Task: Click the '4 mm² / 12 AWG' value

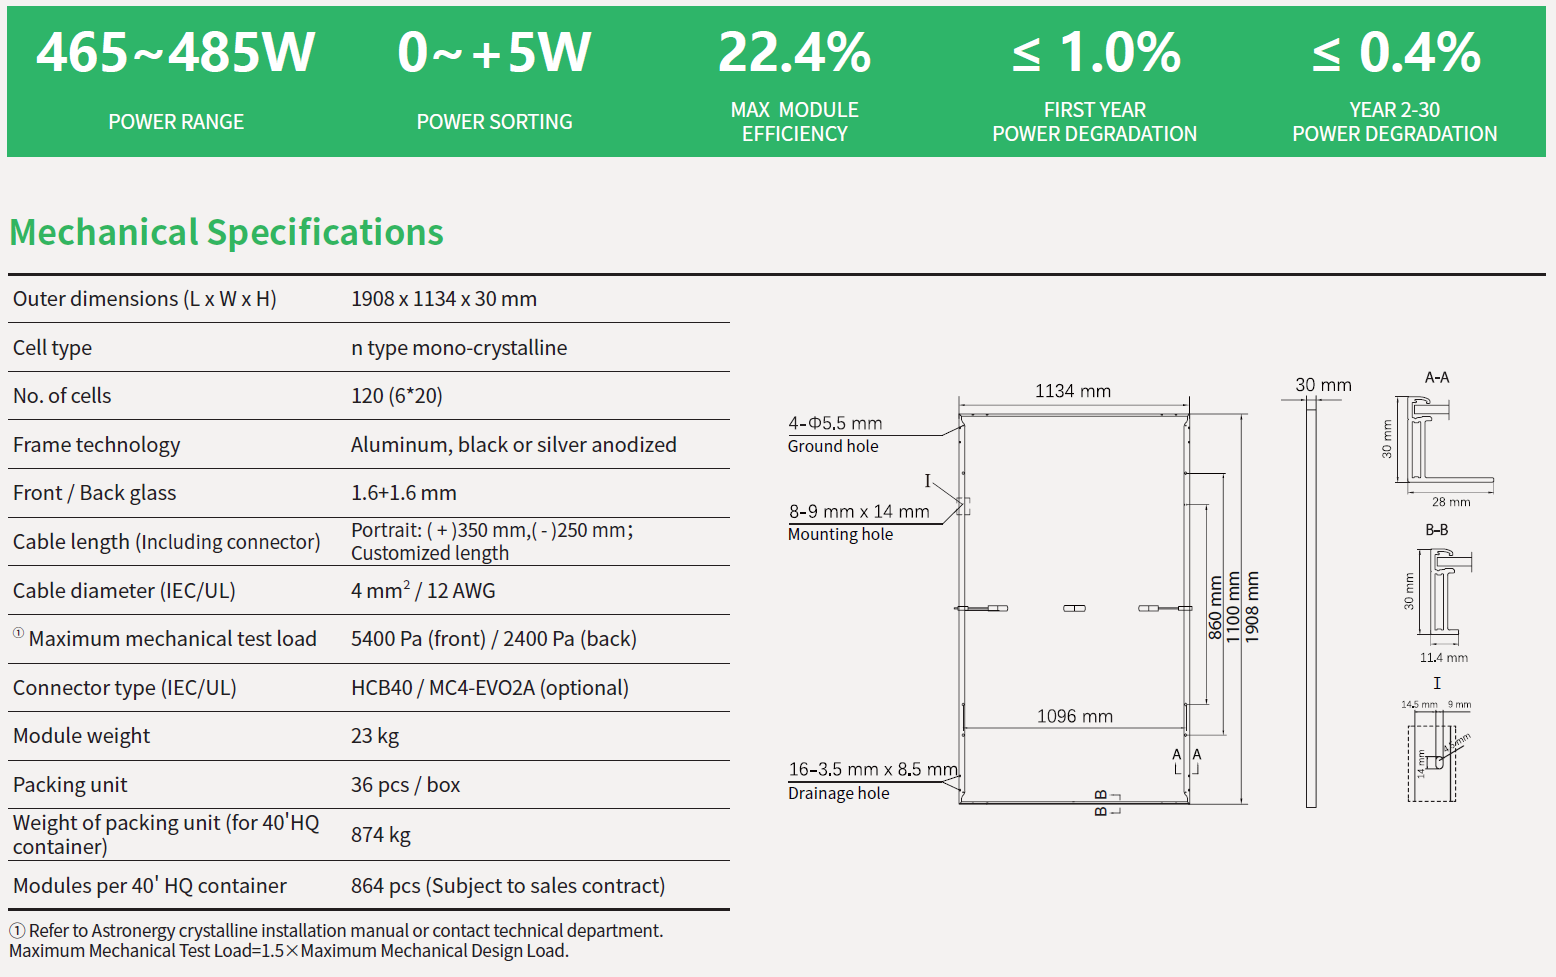Action: tap(423, 590)
